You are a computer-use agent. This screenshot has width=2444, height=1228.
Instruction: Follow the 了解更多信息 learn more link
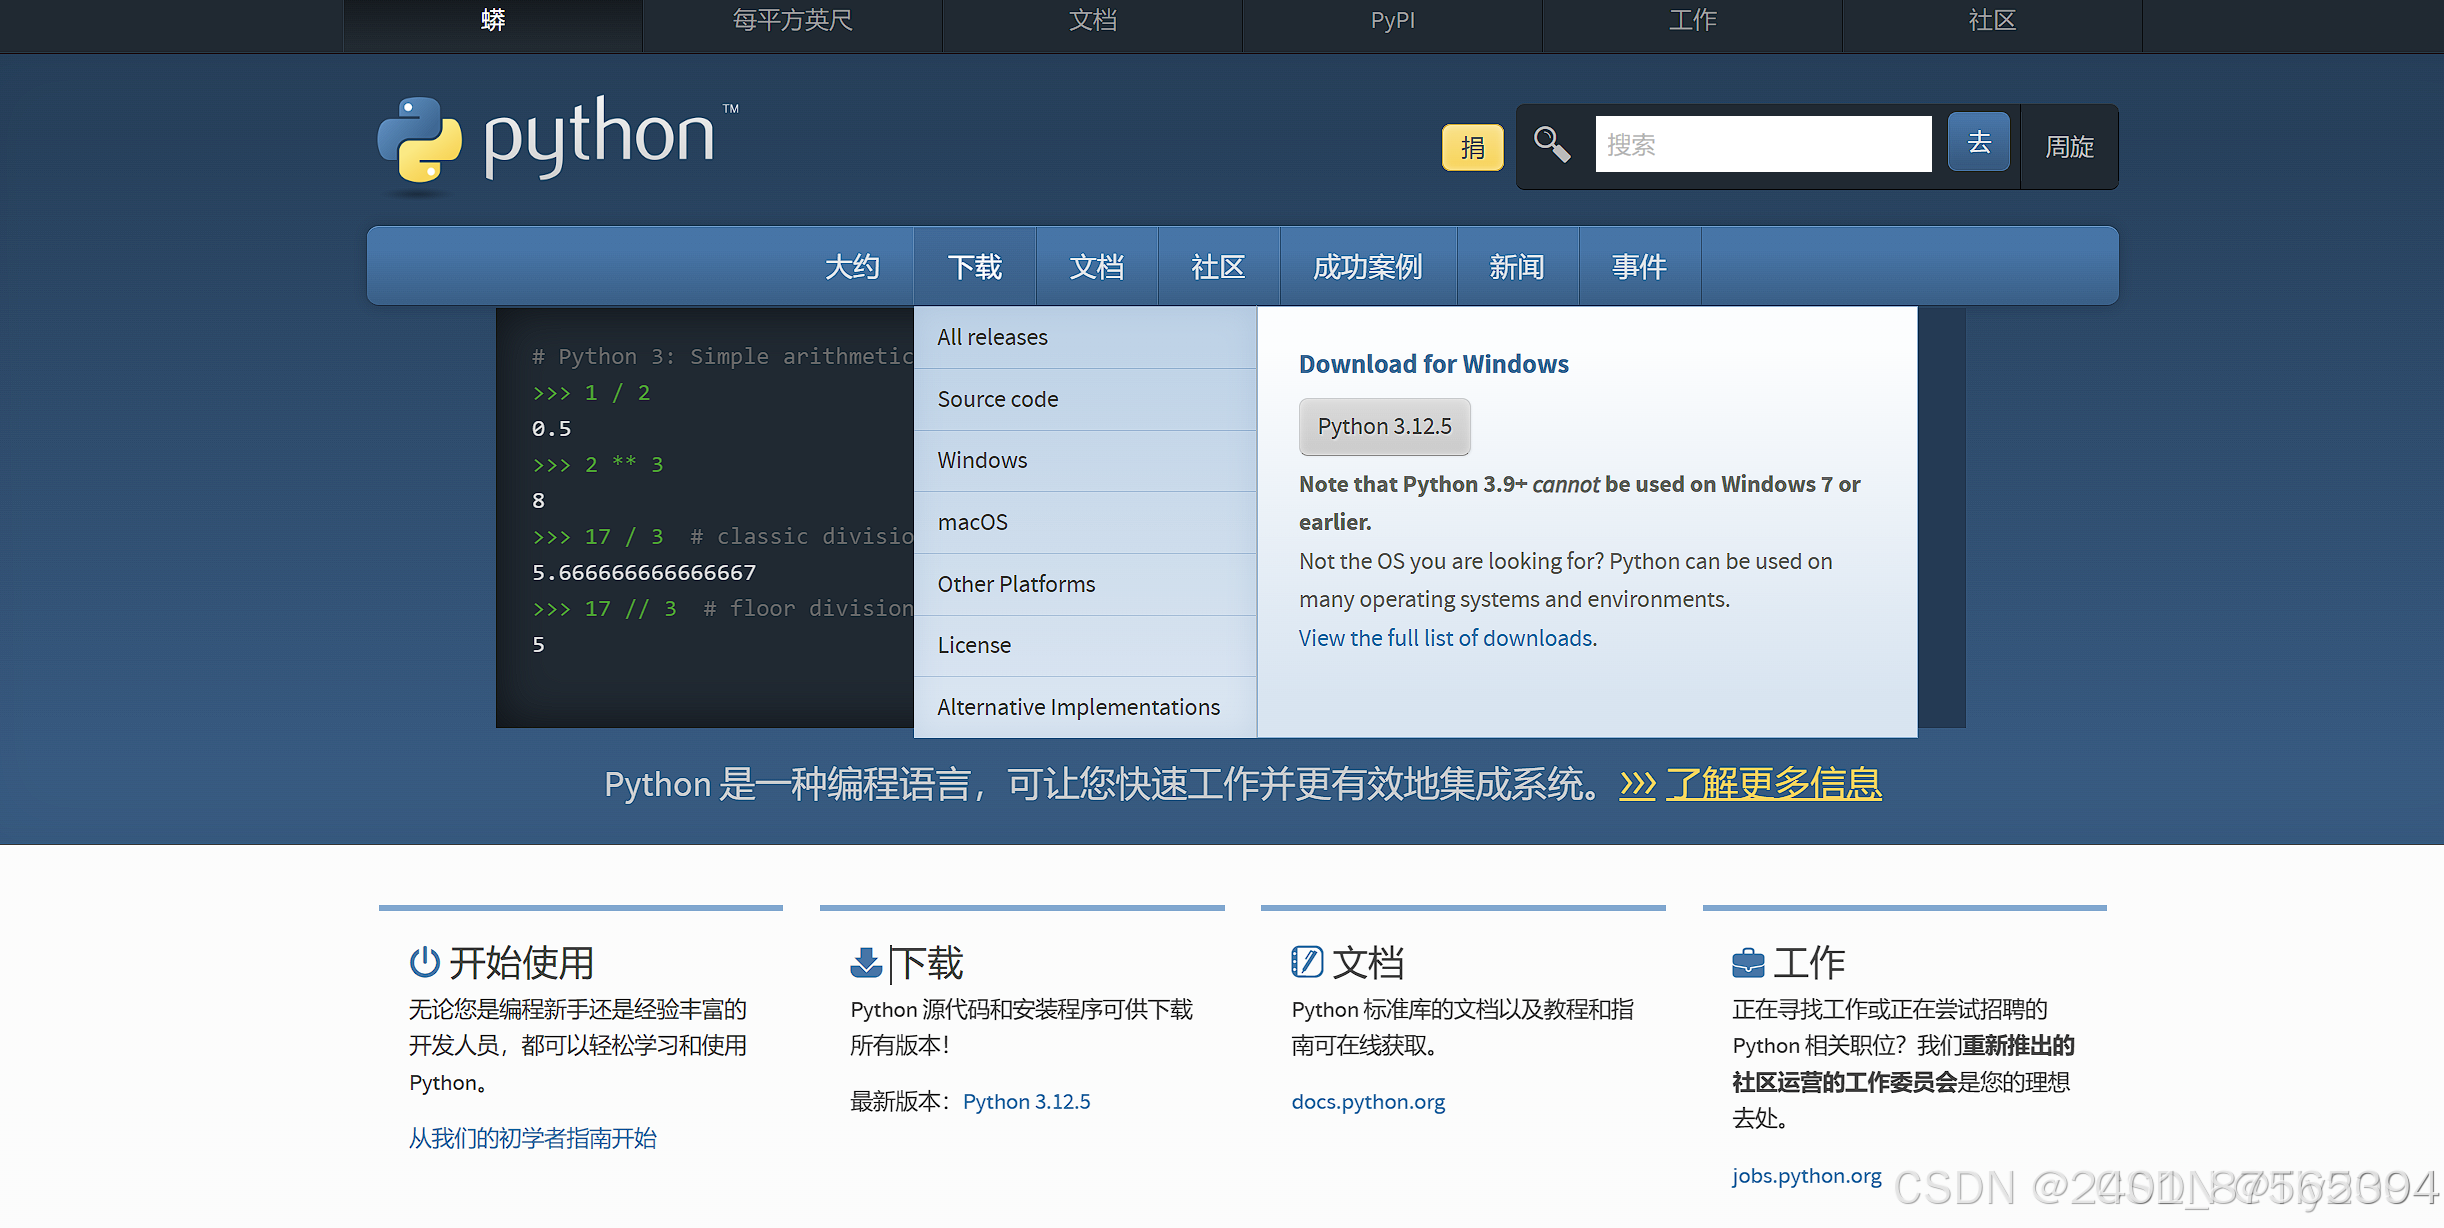tap(1773, 784)
